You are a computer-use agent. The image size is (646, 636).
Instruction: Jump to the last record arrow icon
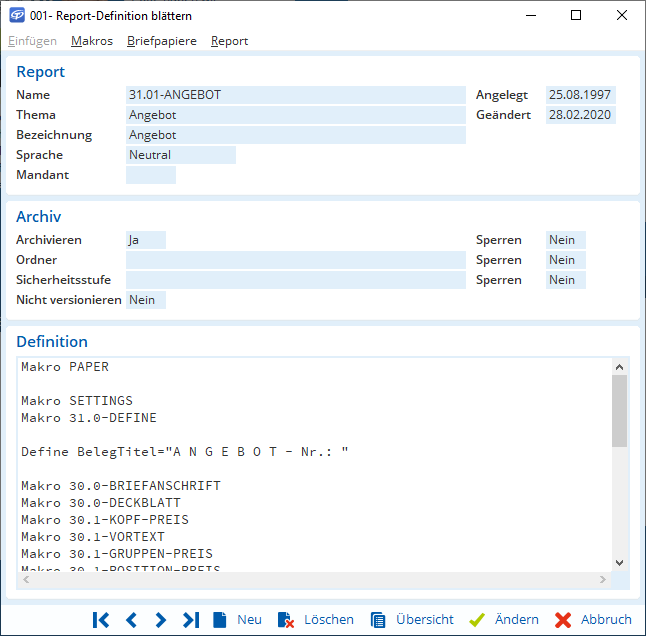[x=191, y=620]
